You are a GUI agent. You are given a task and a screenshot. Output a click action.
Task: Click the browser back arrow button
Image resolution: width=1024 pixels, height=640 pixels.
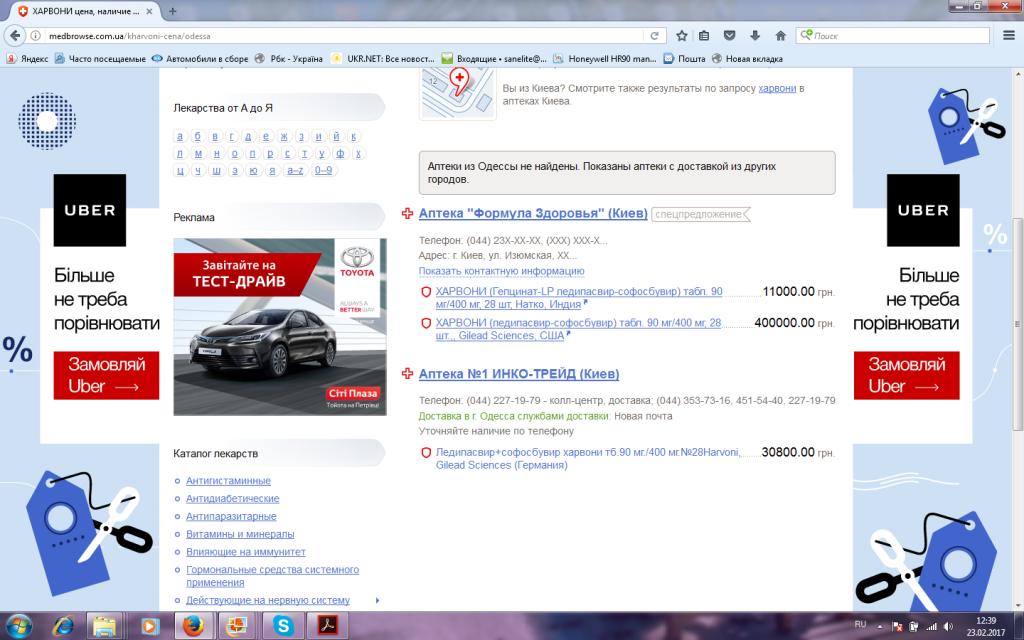(x=14, y=35)
